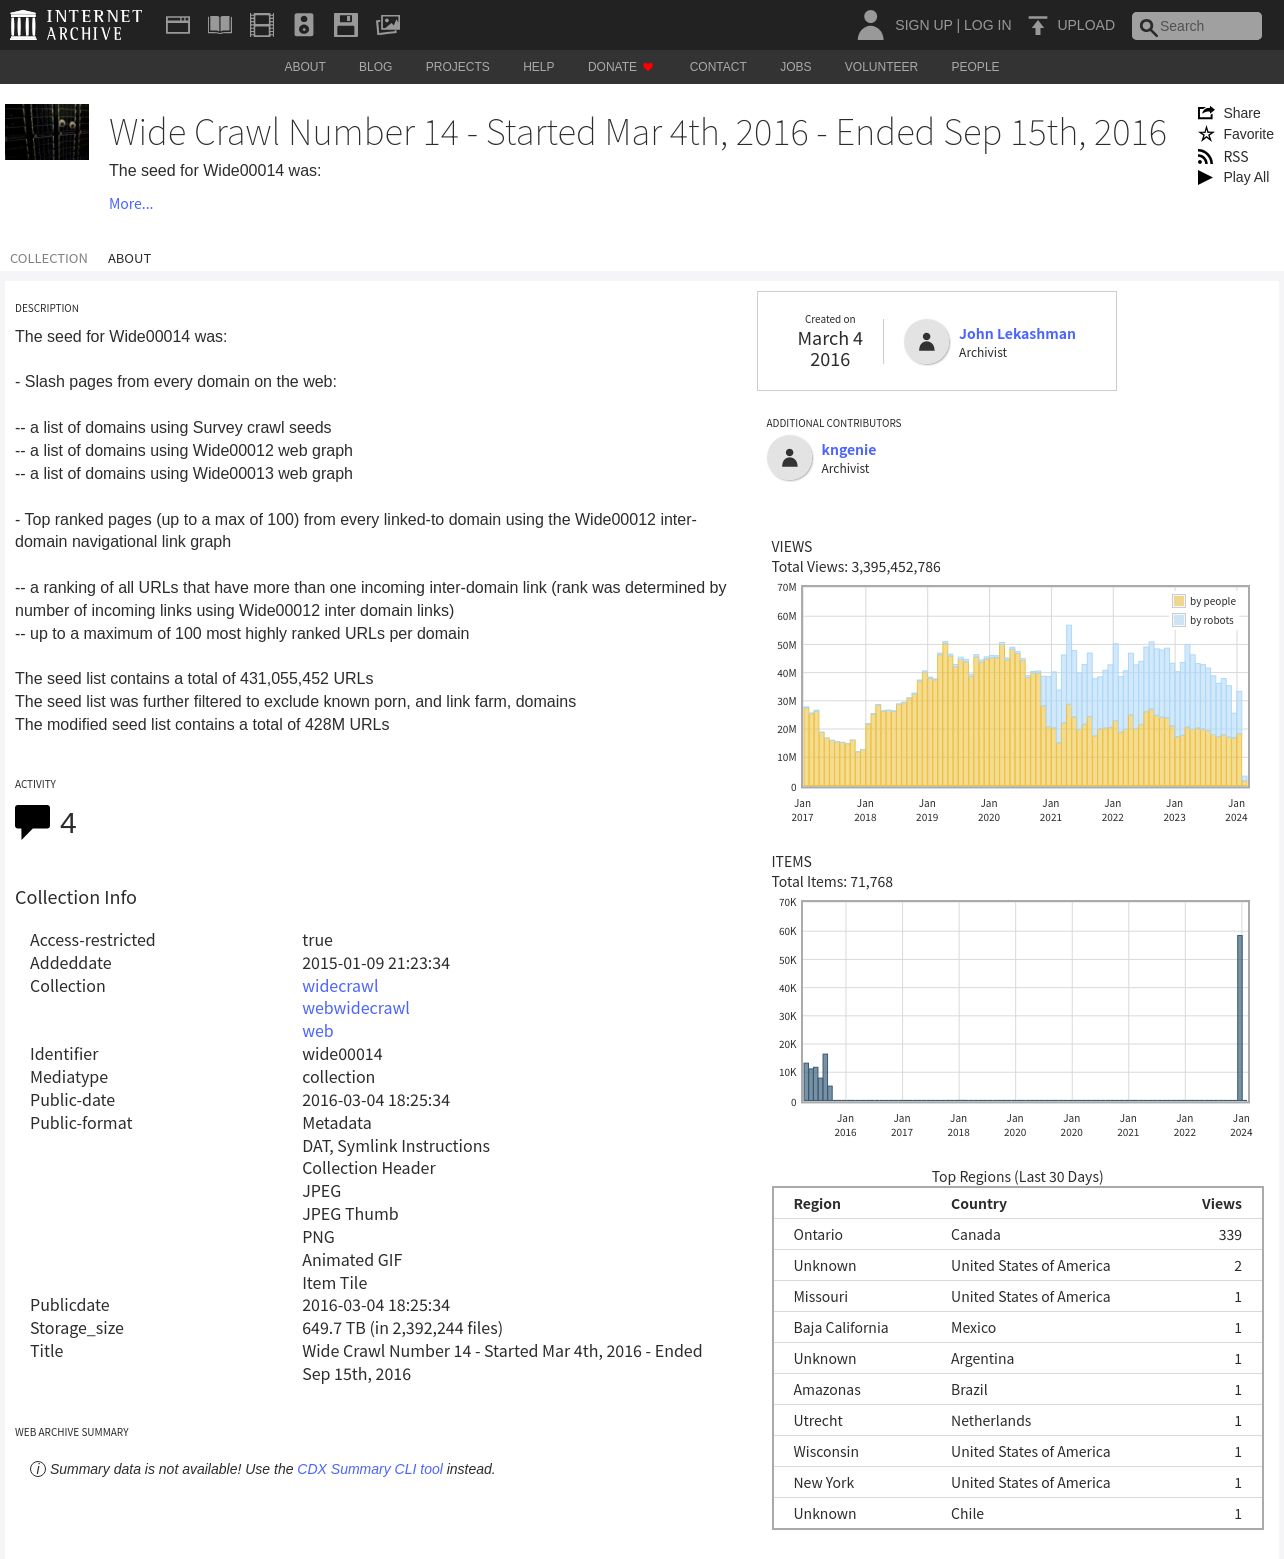1284x1559 pixels.
Task: Open the CONTACT menu item
Action: pos(718,67)
